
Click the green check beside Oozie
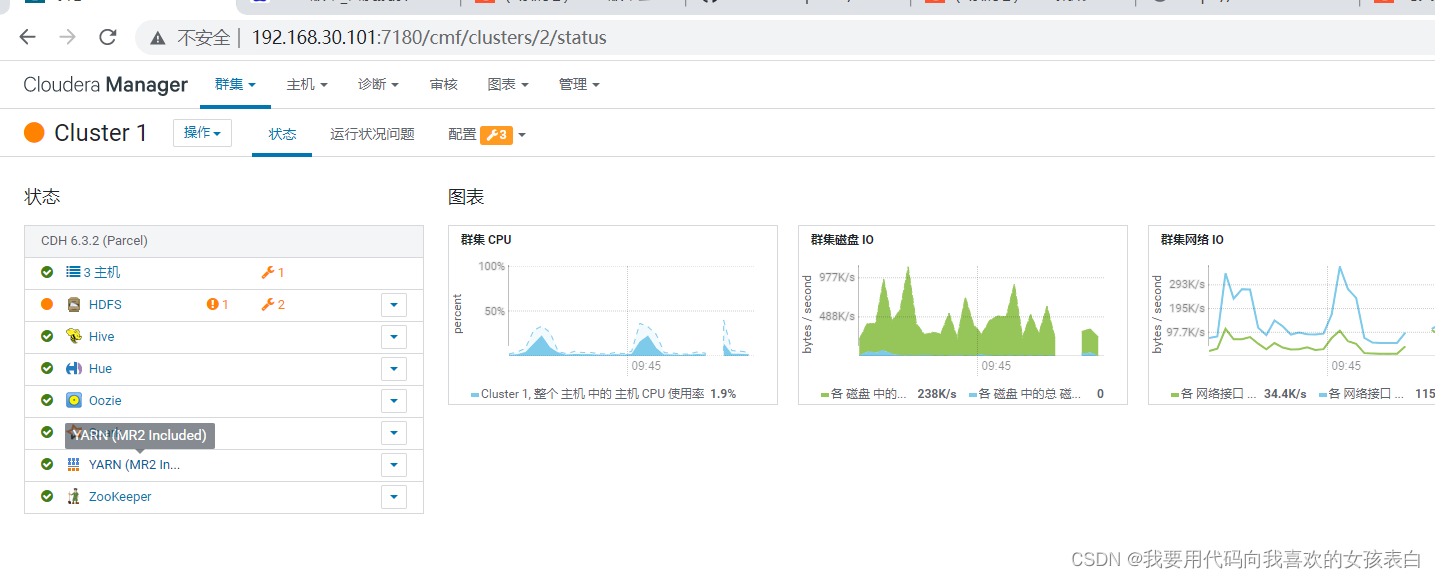47,400
